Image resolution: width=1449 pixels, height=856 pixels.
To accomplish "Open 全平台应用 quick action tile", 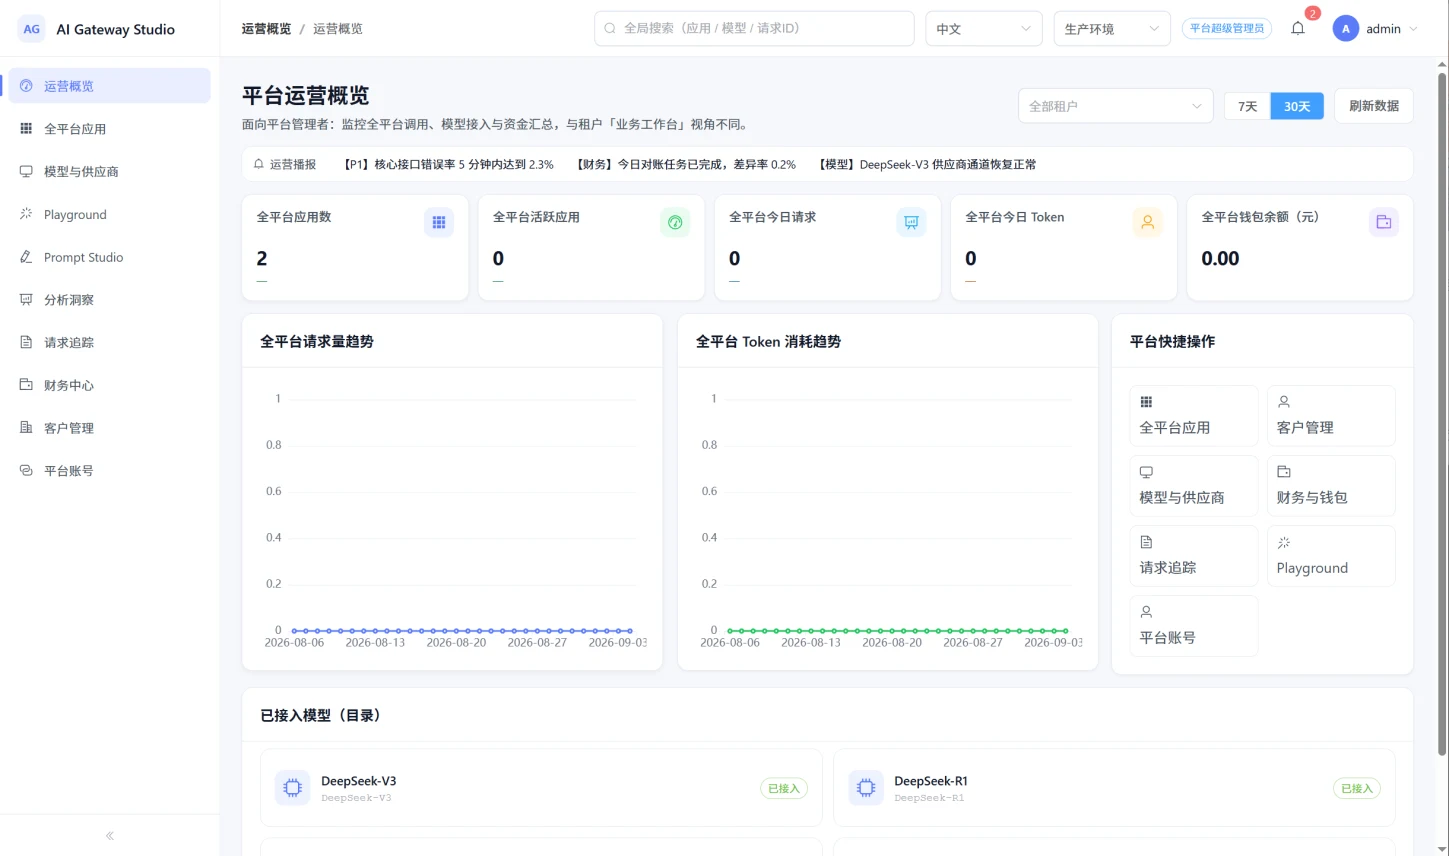I will tap(1194, 416).
